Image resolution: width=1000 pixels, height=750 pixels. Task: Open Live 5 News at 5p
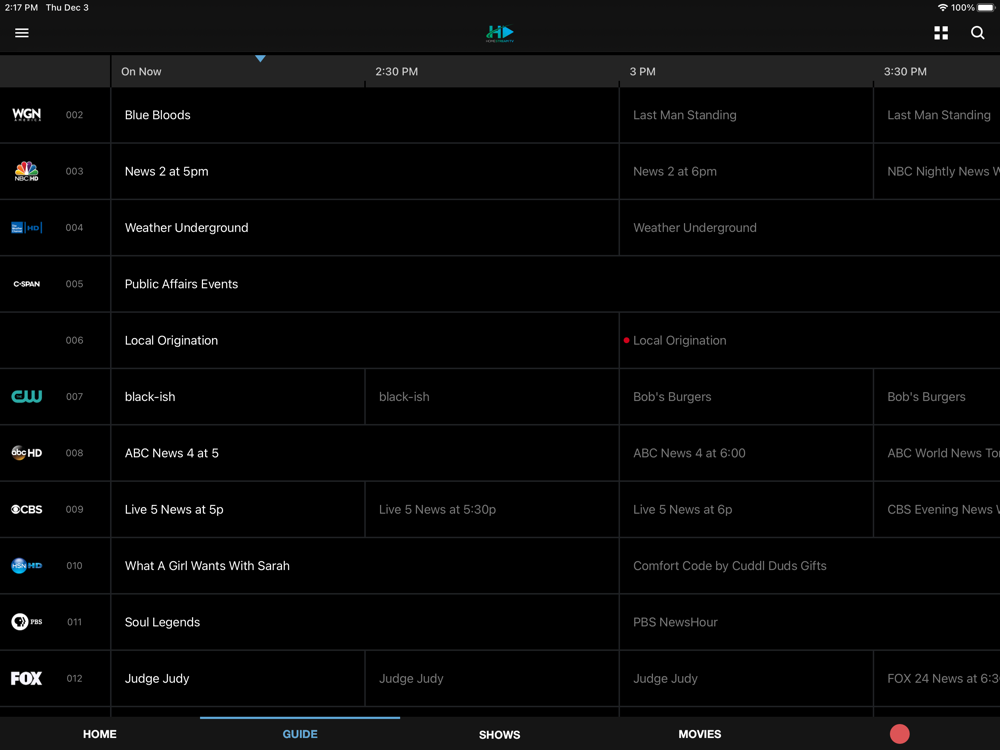coord(238,509)
